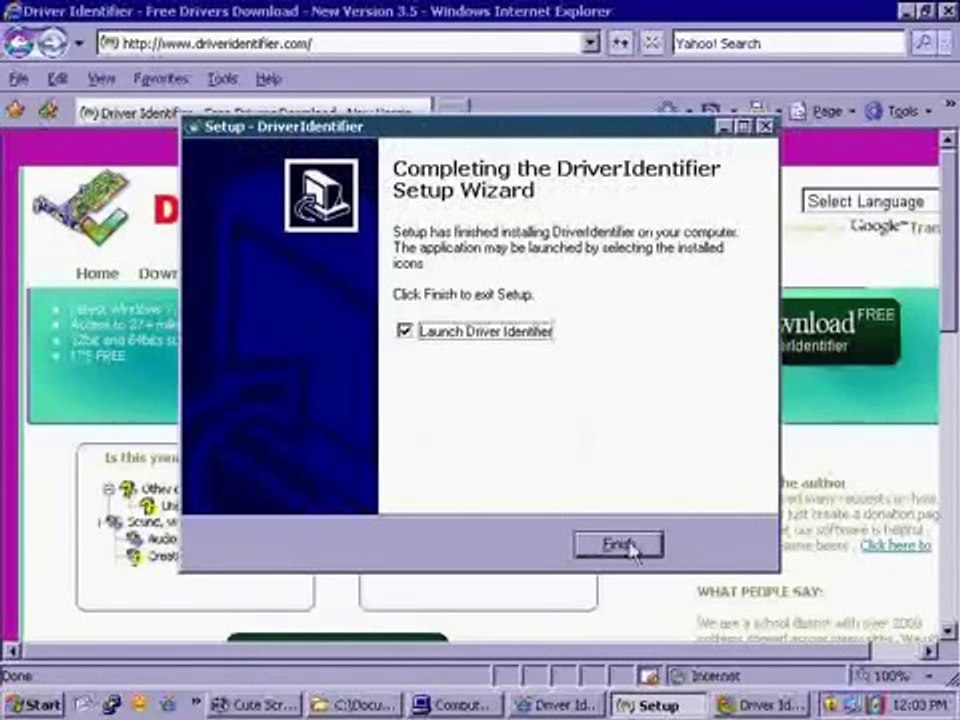Click the search magnifier button

point(922,43)
